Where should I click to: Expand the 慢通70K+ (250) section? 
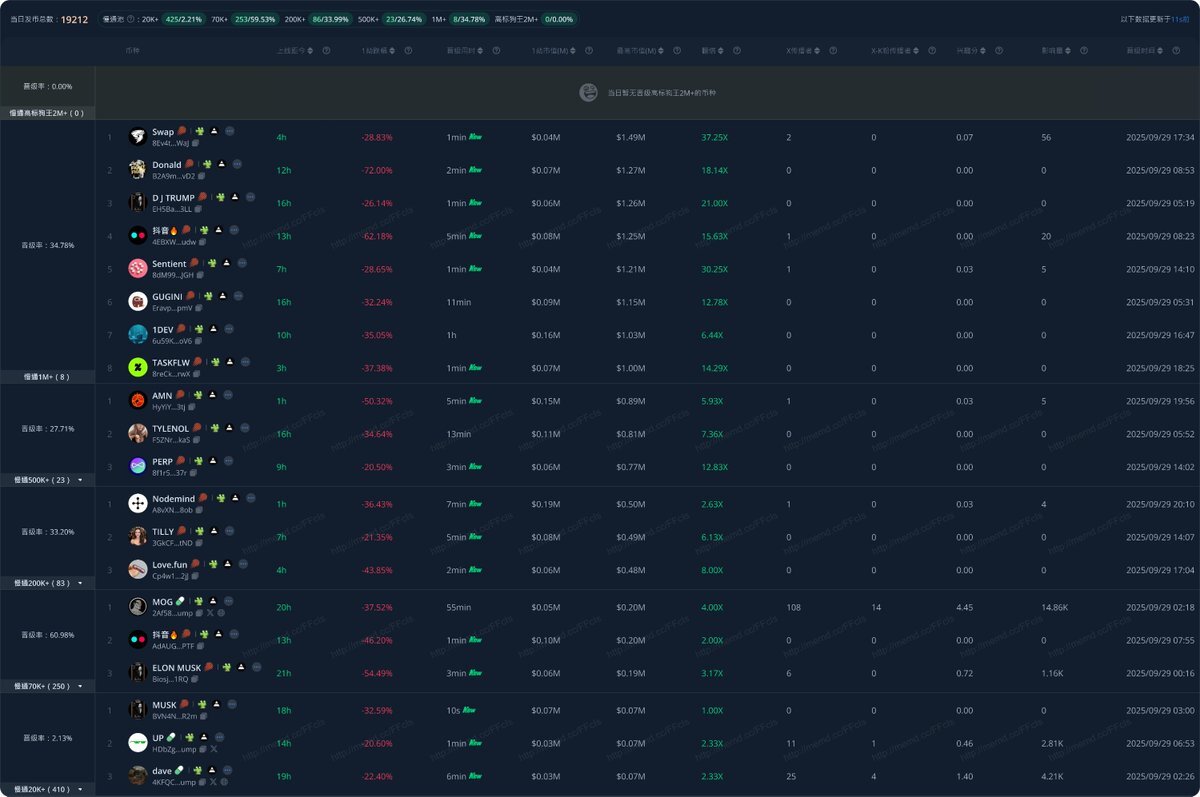click(80, 686)
